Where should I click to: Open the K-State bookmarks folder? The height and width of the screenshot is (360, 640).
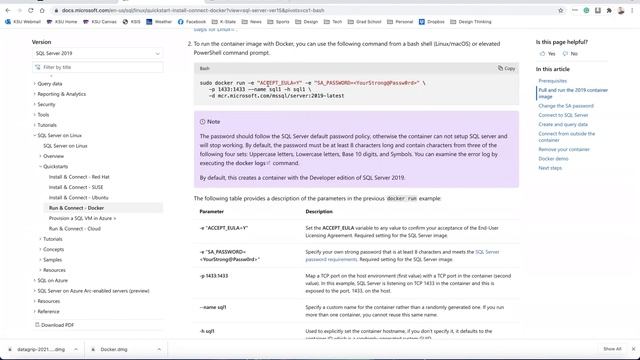(224, 22)
